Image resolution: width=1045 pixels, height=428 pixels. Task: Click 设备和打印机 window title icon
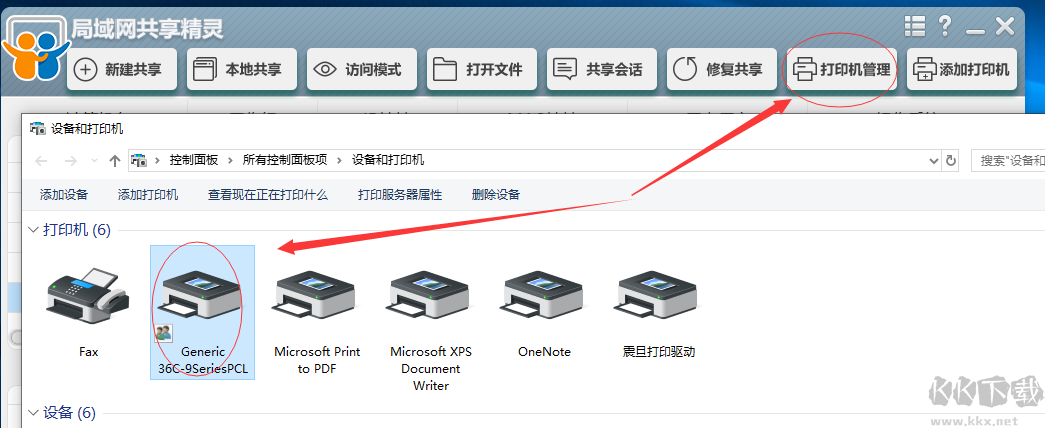38,129
